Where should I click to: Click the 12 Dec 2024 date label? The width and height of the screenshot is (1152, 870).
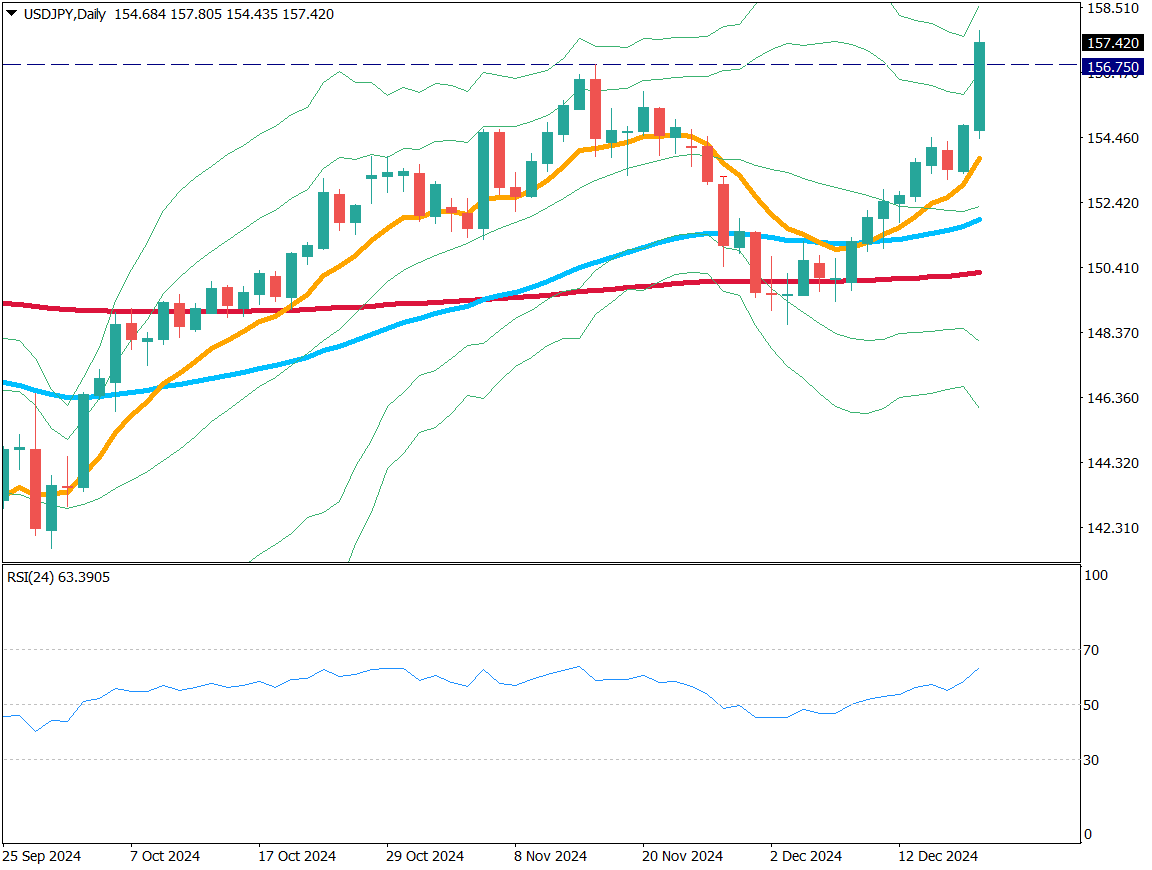click(x=937, y=857)
